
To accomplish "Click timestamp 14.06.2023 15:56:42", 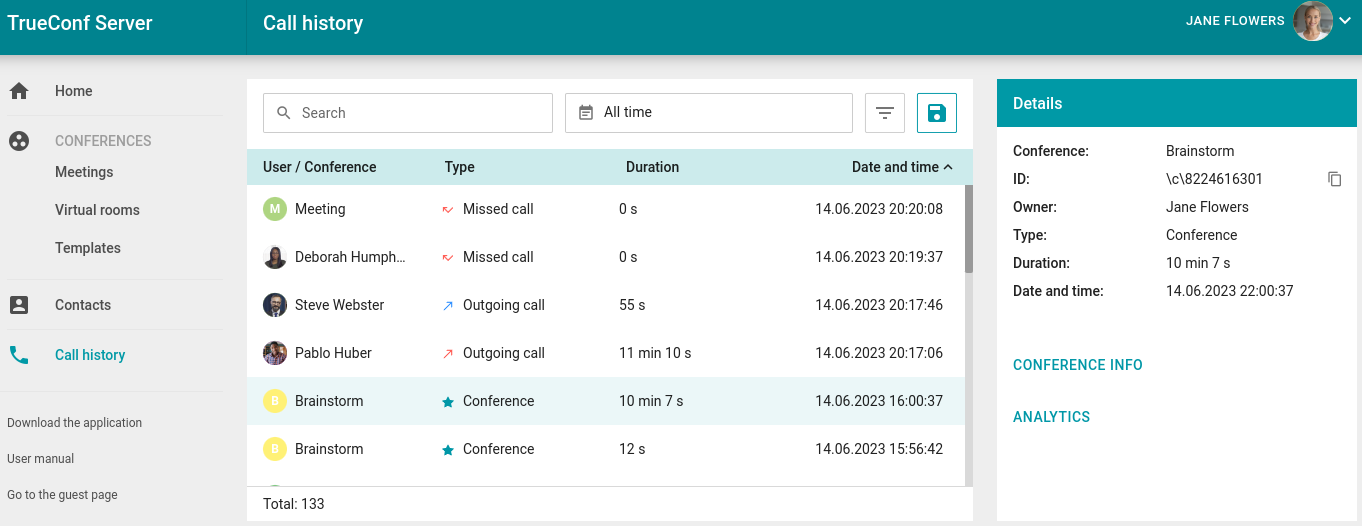I will 879,449.
